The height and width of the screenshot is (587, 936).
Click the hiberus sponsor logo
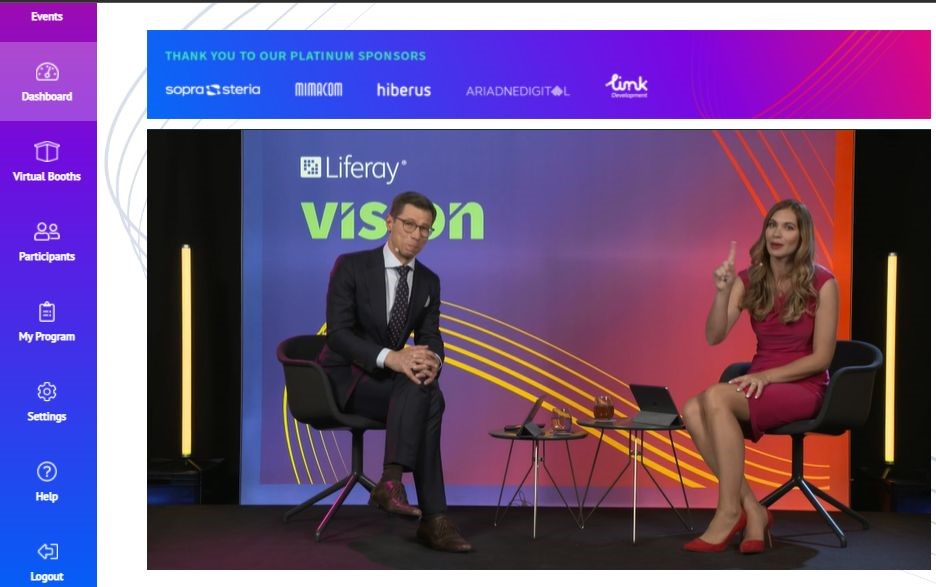pyautogui.click(x=404, y=90)
